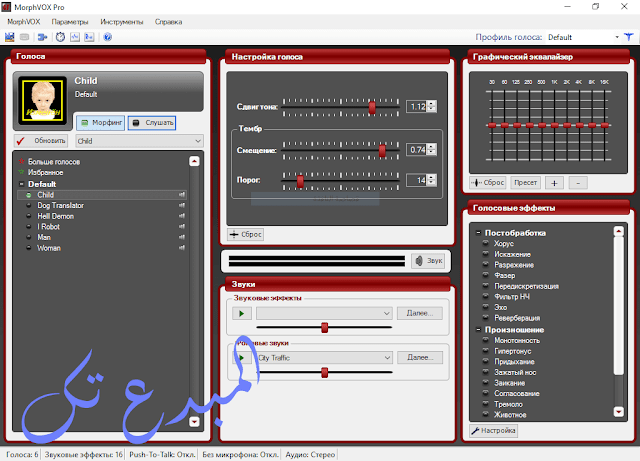
Task: Play the City Traffic background sound
Action: (x=240, y=357)
